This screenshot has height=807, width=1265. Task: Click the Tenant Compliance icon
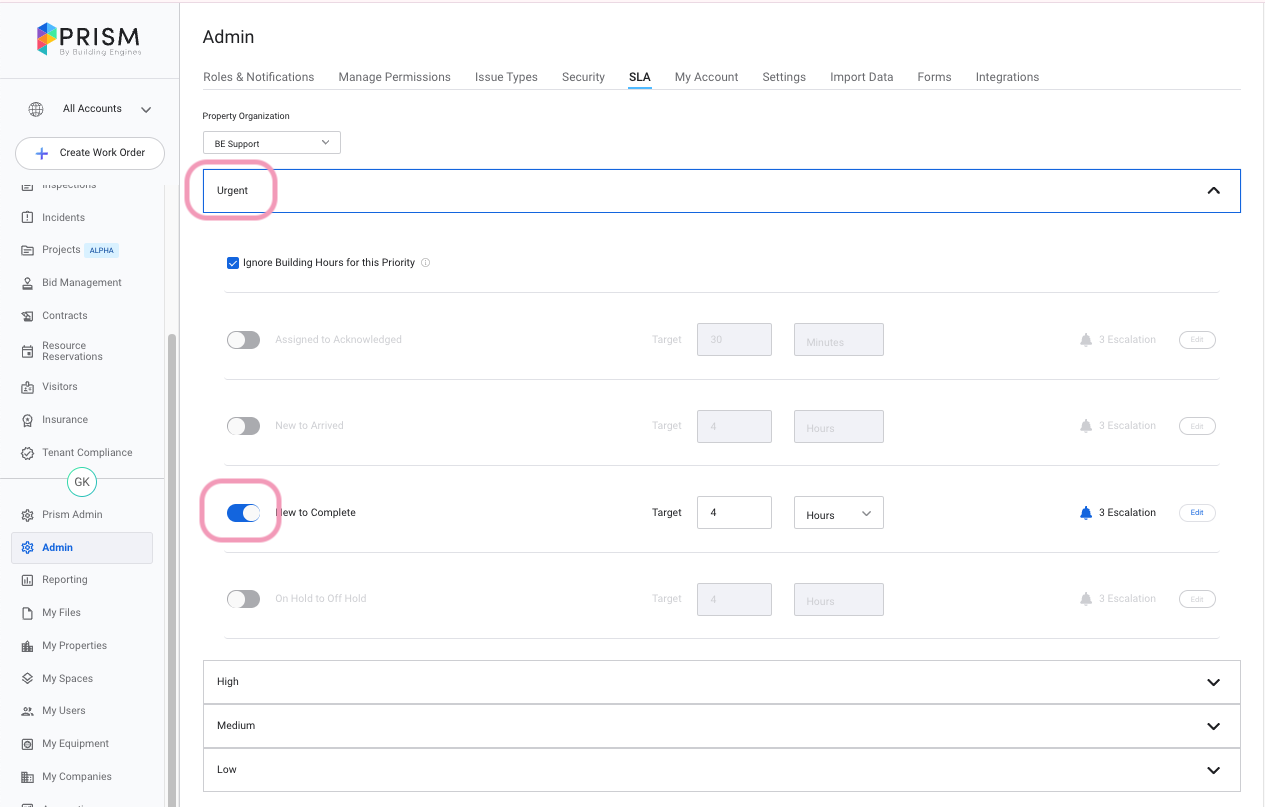click(x=28, y=453)
